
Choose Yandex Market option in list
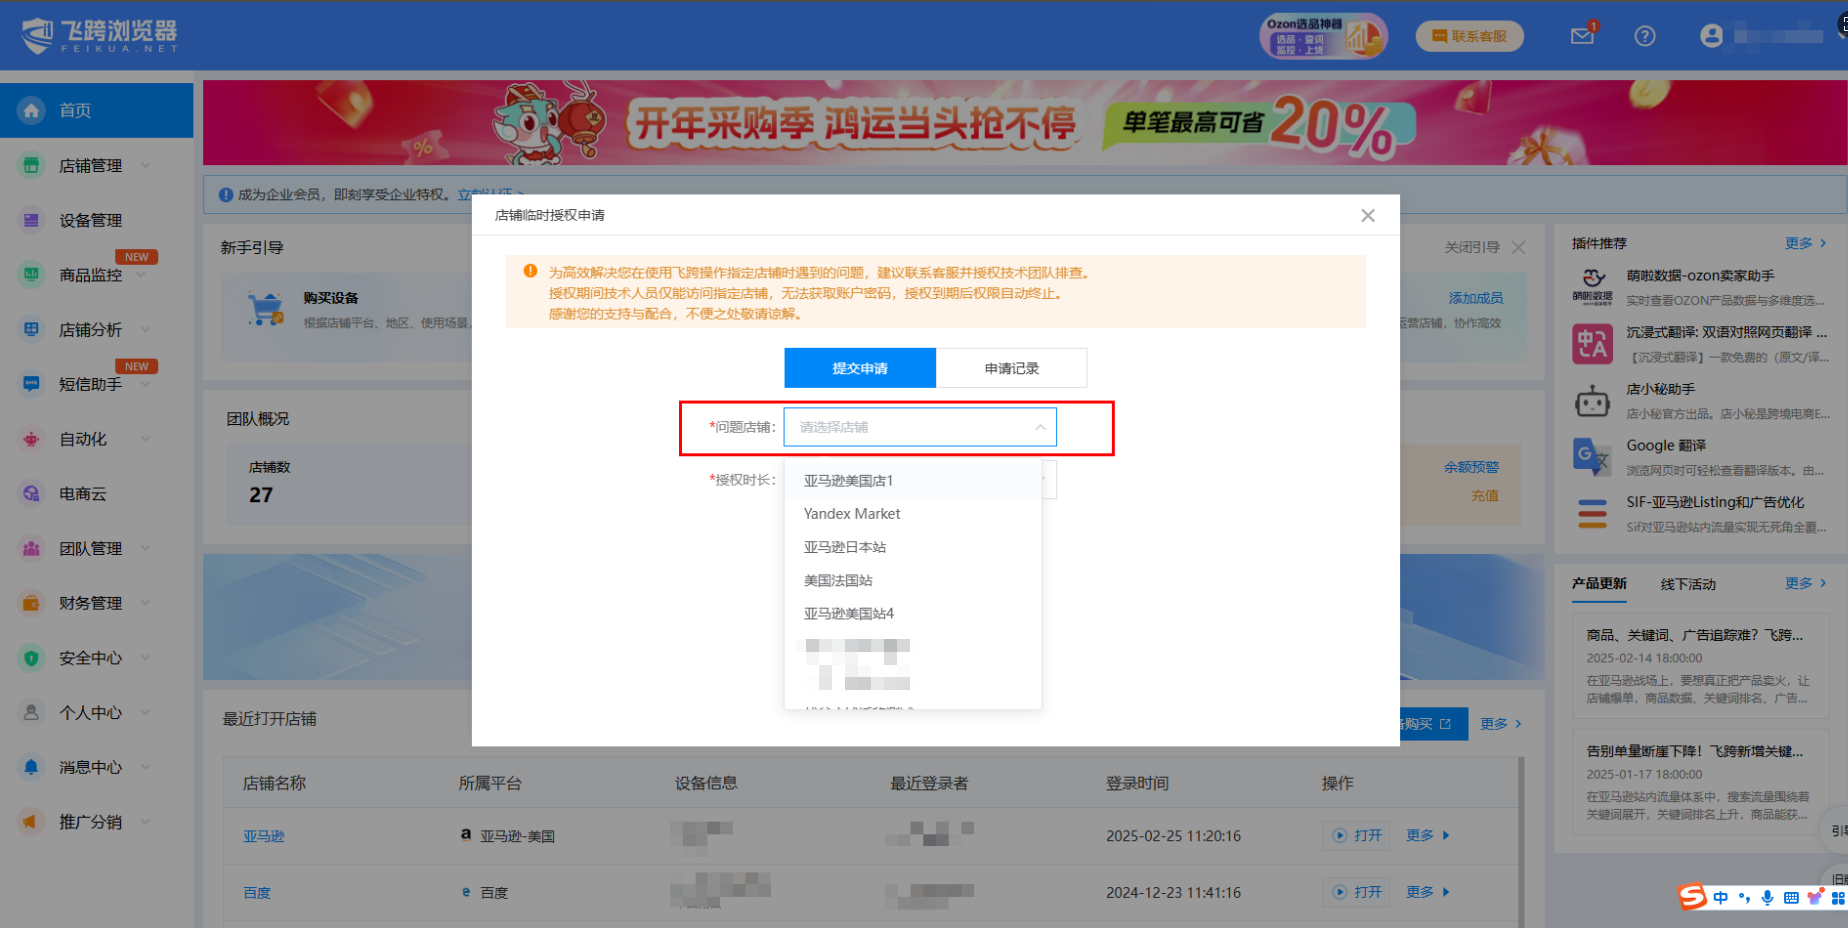click(852, 514)
